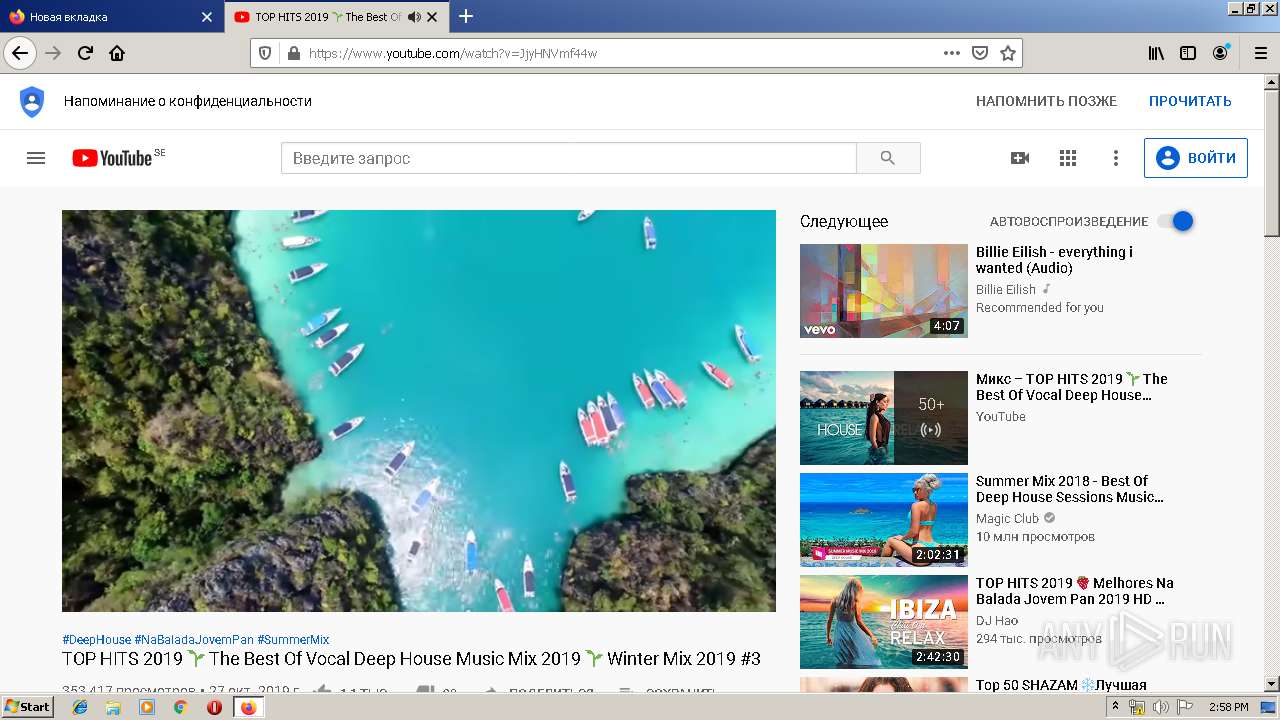The image size is (1280, 720).
Task: Click the Billie Eilish channel name
Action: pyautogui.click(x=1006, y=290)
